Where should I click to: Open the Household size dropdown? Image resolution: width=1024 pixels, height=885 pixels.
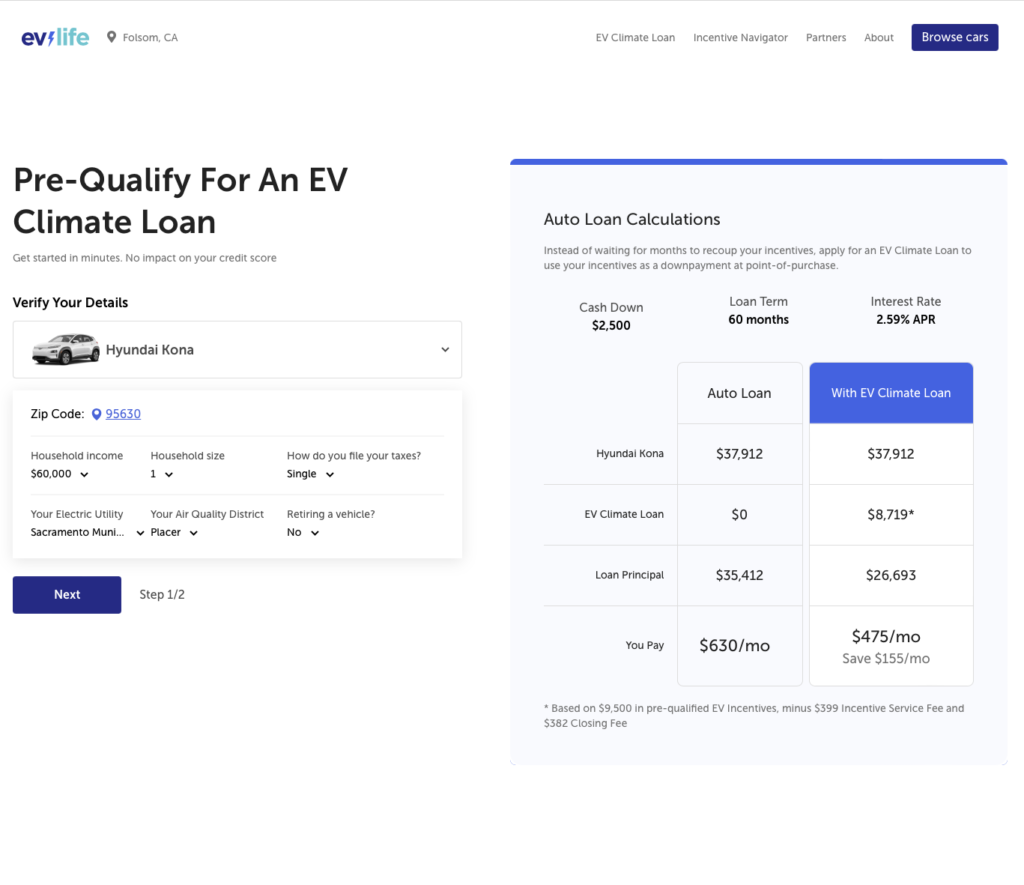(162, 474)
